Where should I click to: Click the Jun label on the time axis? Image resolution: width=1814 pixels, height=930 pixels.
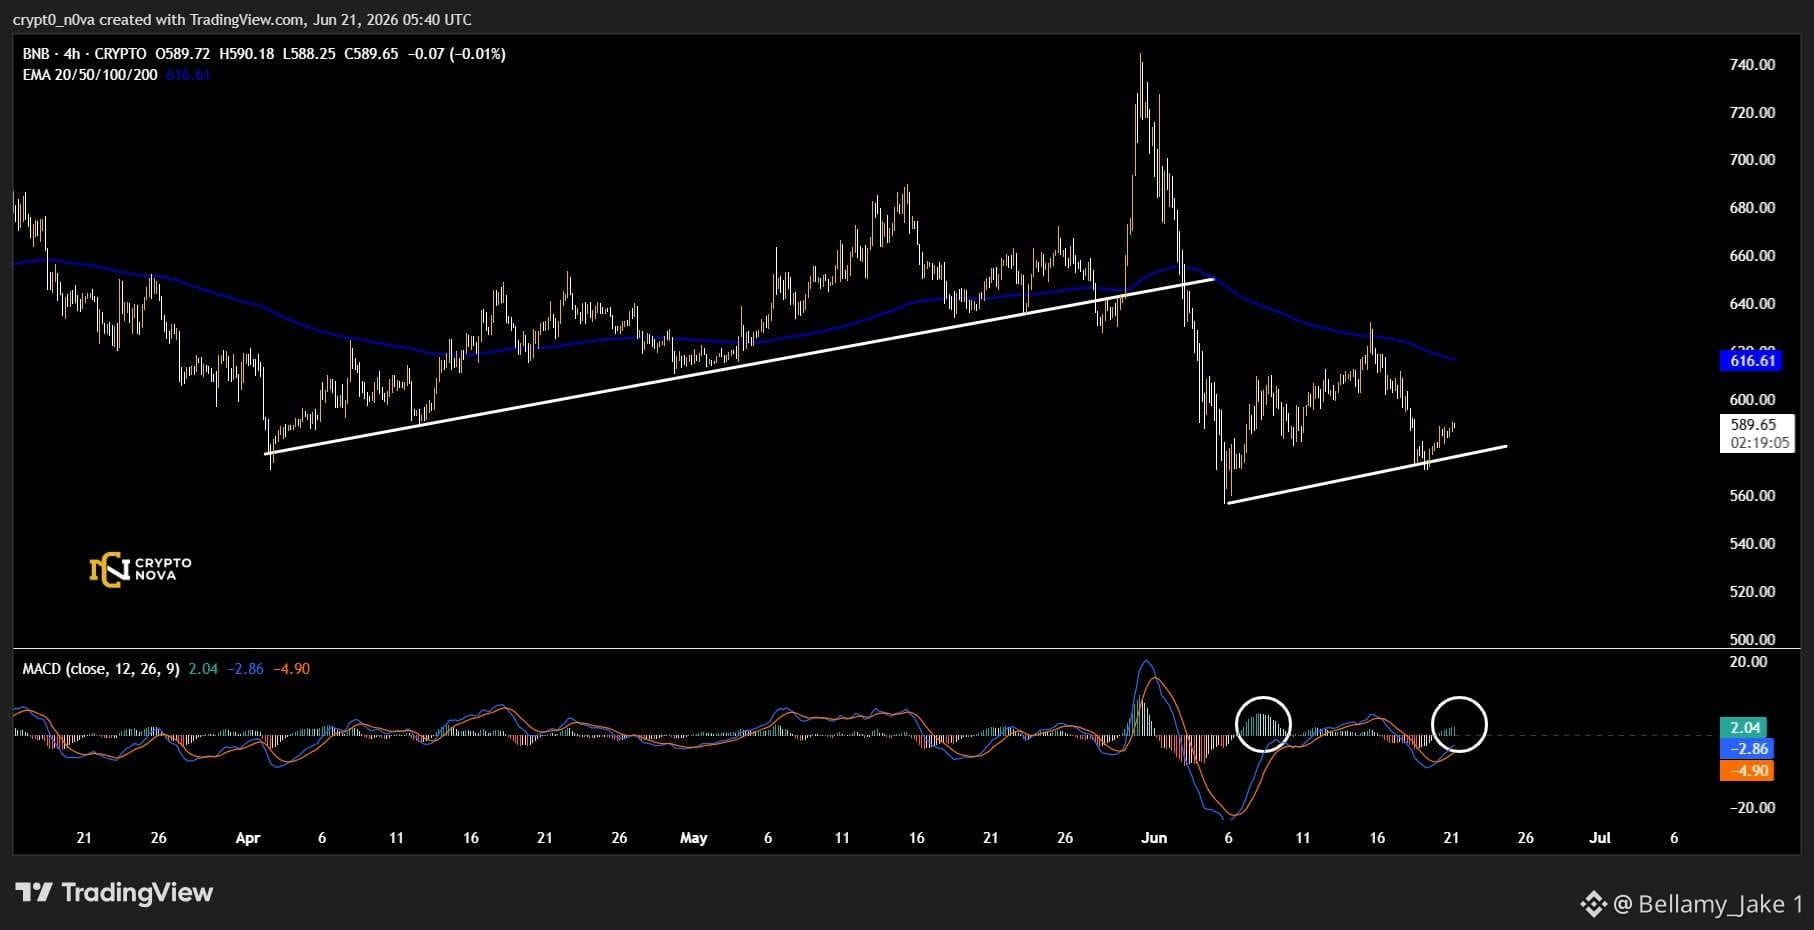1154,838
